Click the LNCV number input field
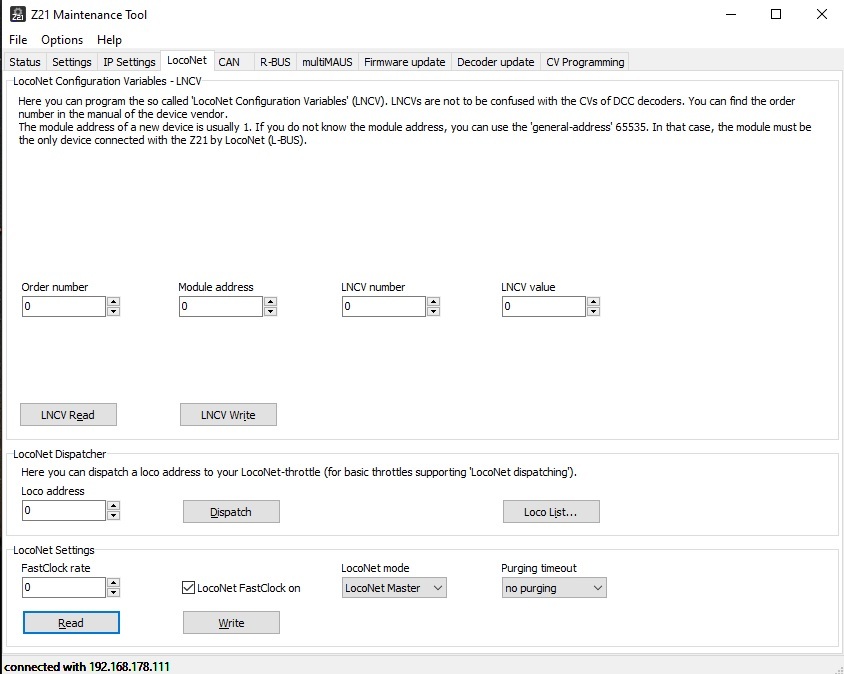 (384, 306)
